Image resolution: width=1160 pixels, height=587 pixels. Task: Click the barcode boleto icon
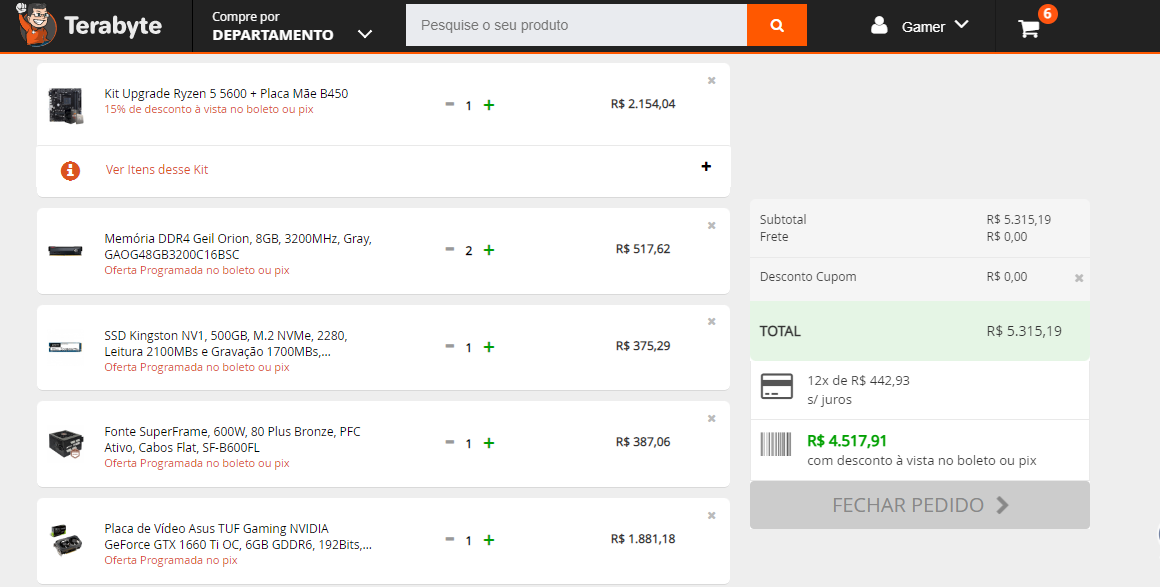point(776,444)
